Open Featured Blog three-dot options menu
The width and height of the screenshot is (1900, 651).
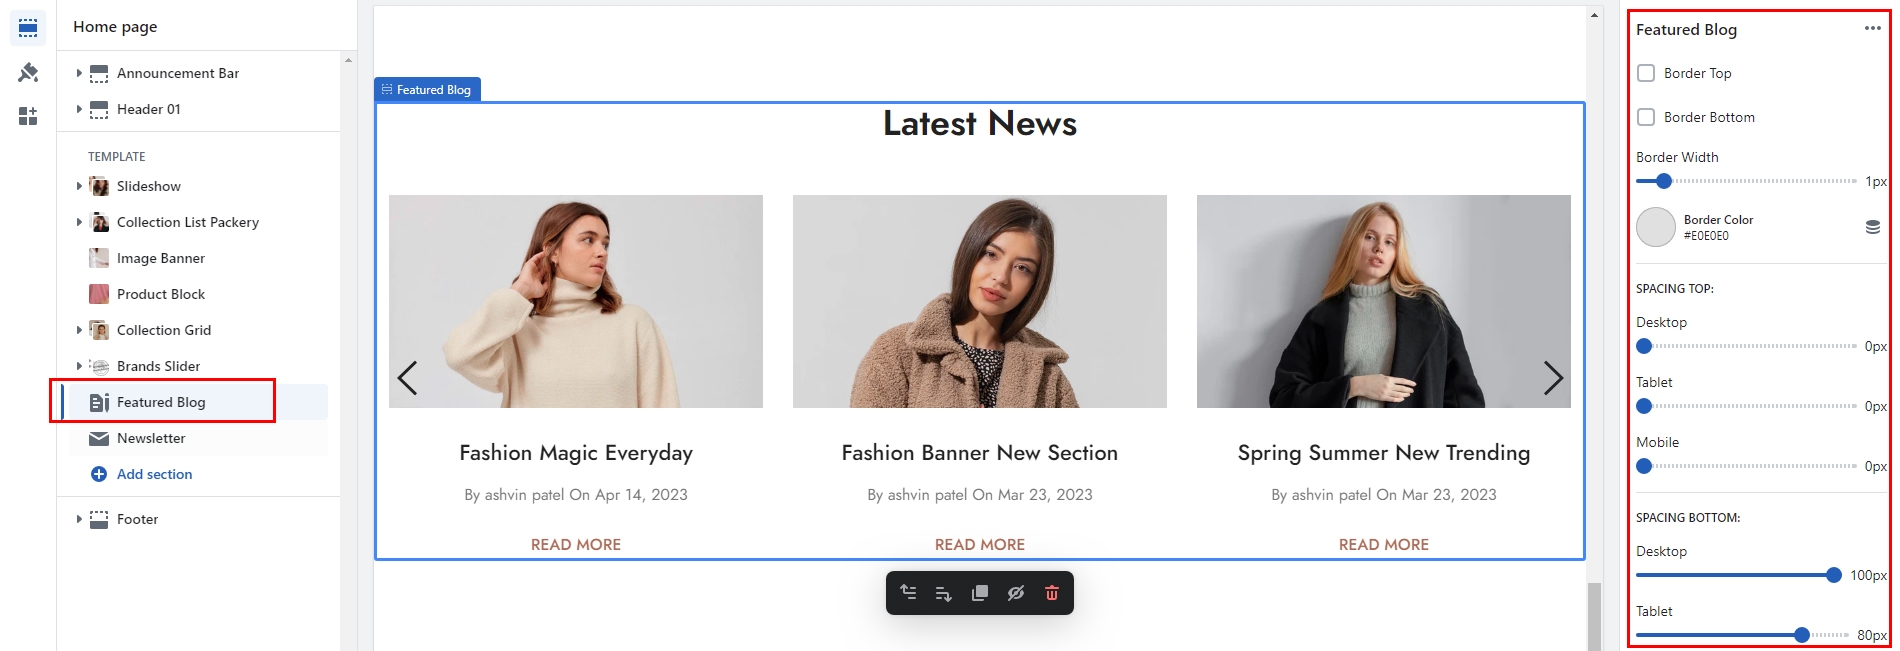(x=1872, y=29)
